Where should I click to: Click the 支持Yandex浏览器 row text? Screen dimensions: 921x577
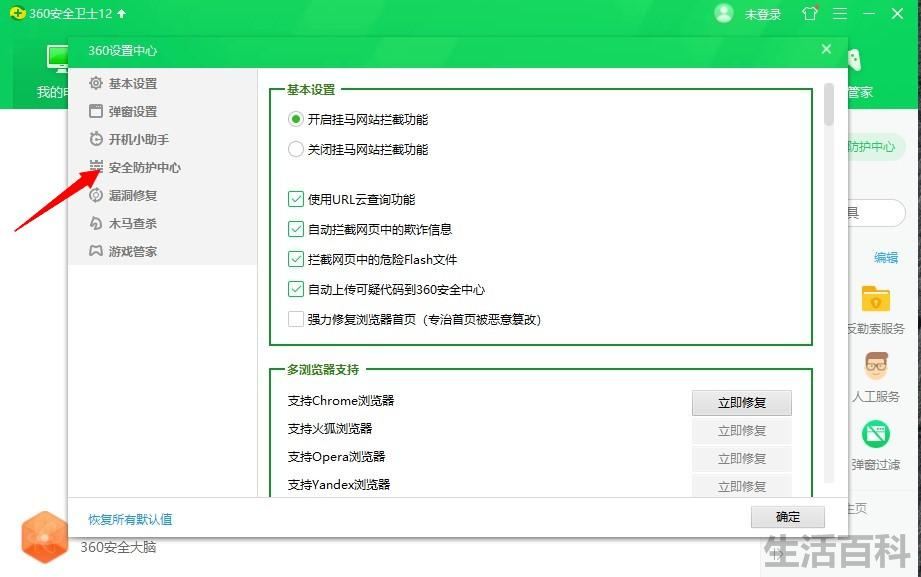tap(339, 485)
